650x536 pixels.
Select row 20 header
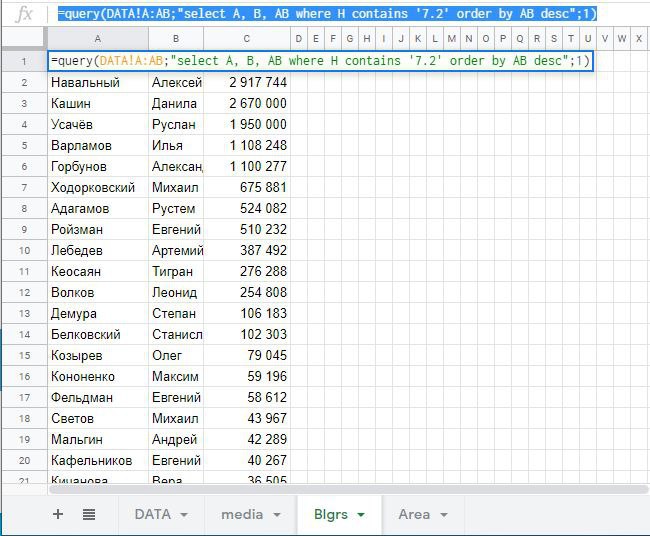pos(24,460)
